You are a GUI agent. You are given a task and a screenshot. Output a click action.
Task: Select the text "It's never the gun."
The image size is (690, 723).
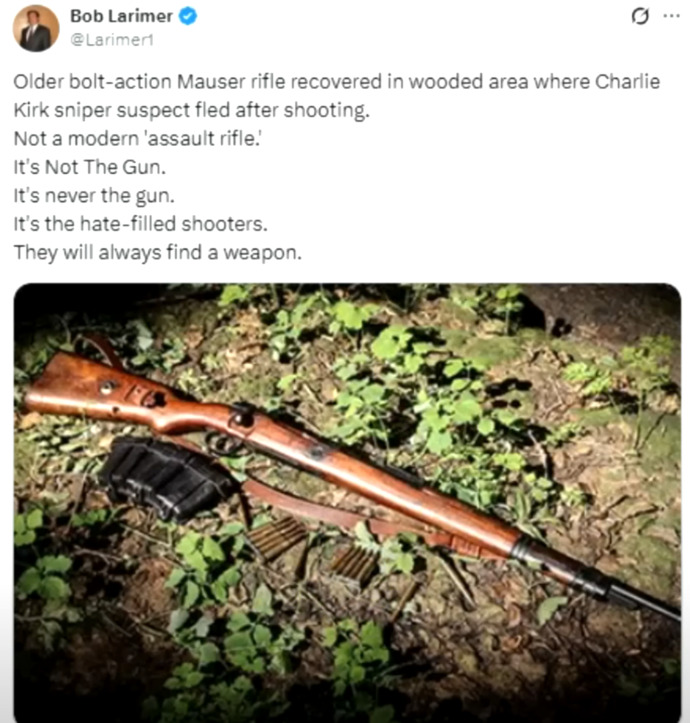[x=94, y=196]
